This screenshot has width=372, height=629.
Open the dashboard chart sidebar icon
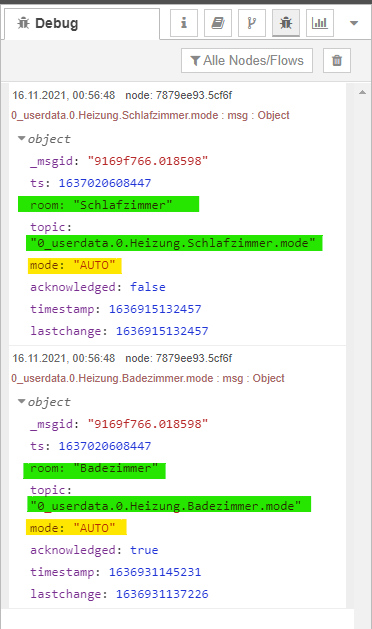tap(320, 23)
